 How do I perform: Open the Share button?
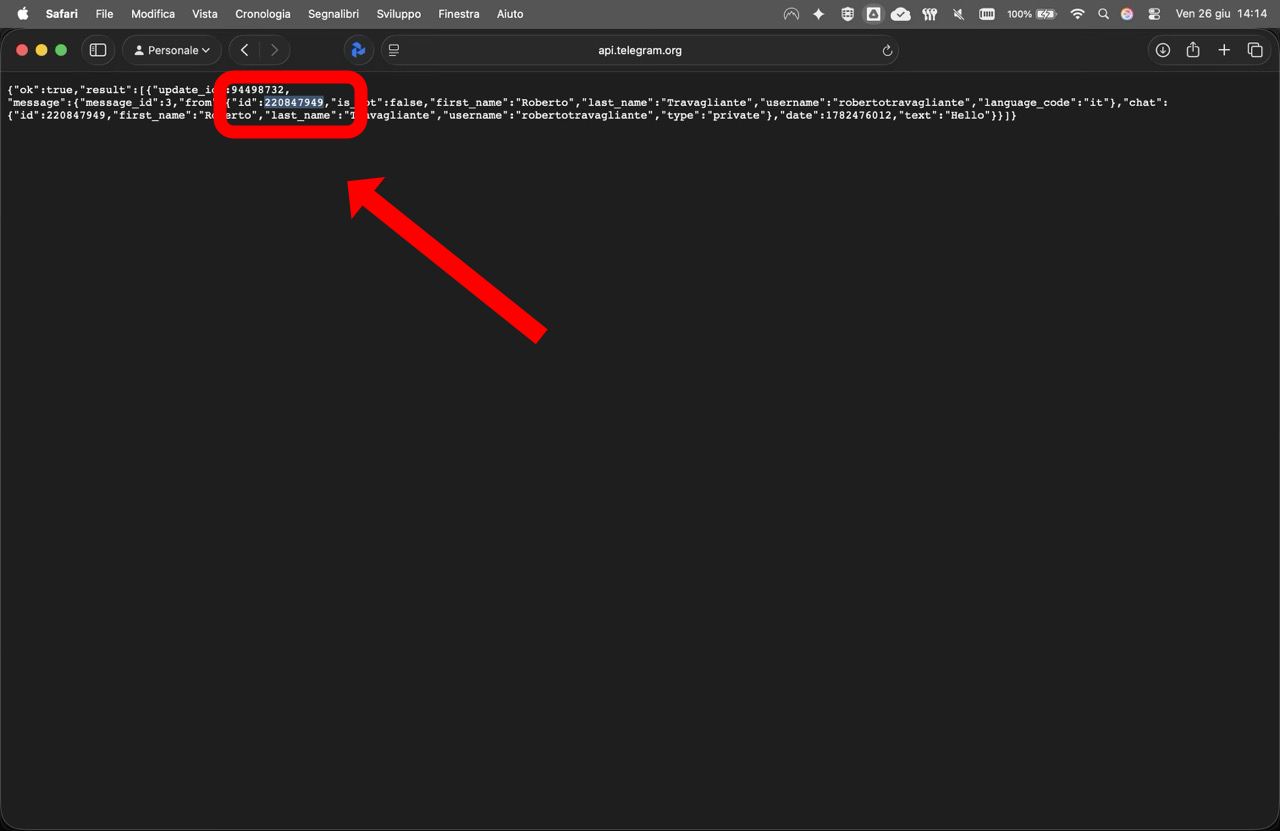(x=1193, y=50)
